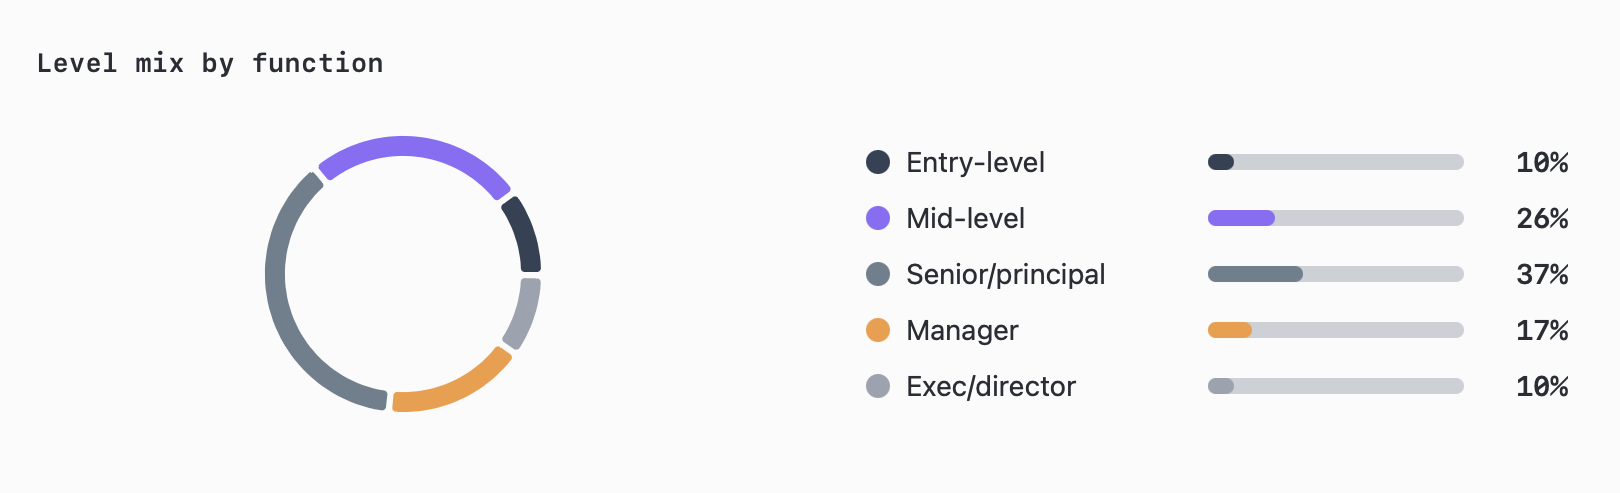
Task: Click the gray Exec/director legend dot
Action: click(878, 386)
